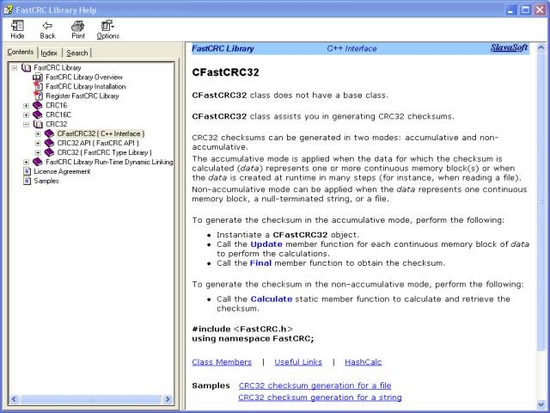Open the Samples topic in tree
The height and width of the screenshot is (413, 550).
(46, 181)
